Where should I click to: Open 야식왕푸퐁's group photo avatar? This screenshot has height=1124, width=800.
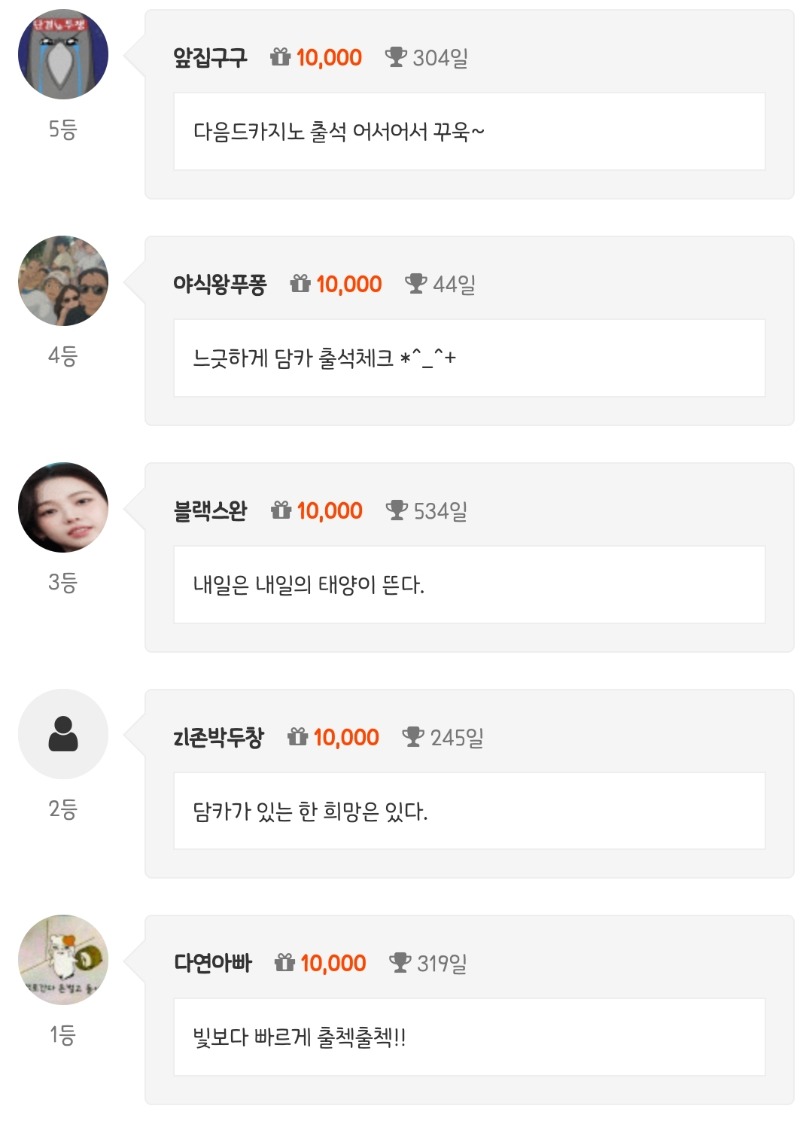click(x=63, y=281)
